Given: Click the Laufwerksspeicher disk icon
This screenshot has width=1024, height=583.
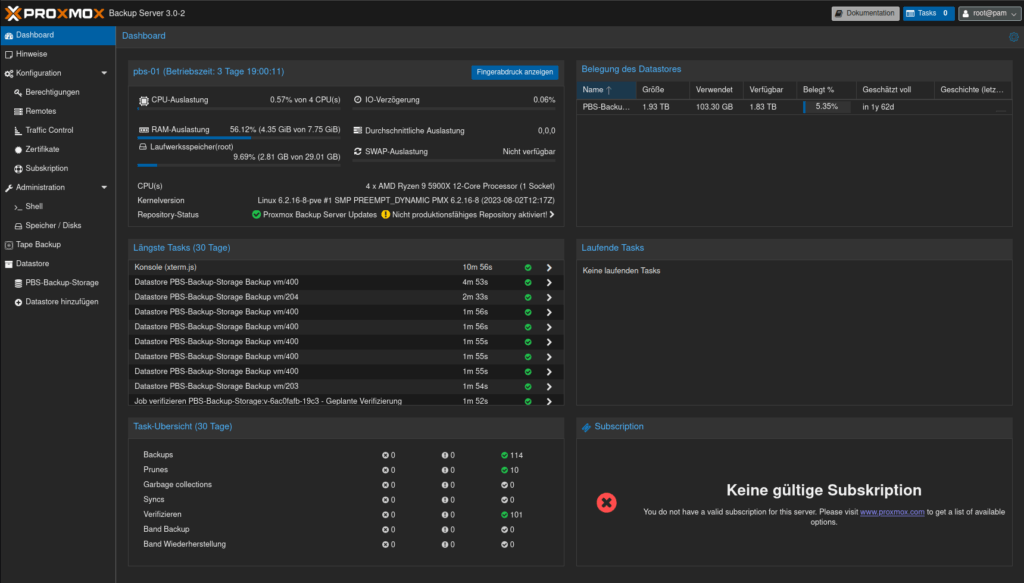Looking at the screenshot, I should click(x=143, y=147).
